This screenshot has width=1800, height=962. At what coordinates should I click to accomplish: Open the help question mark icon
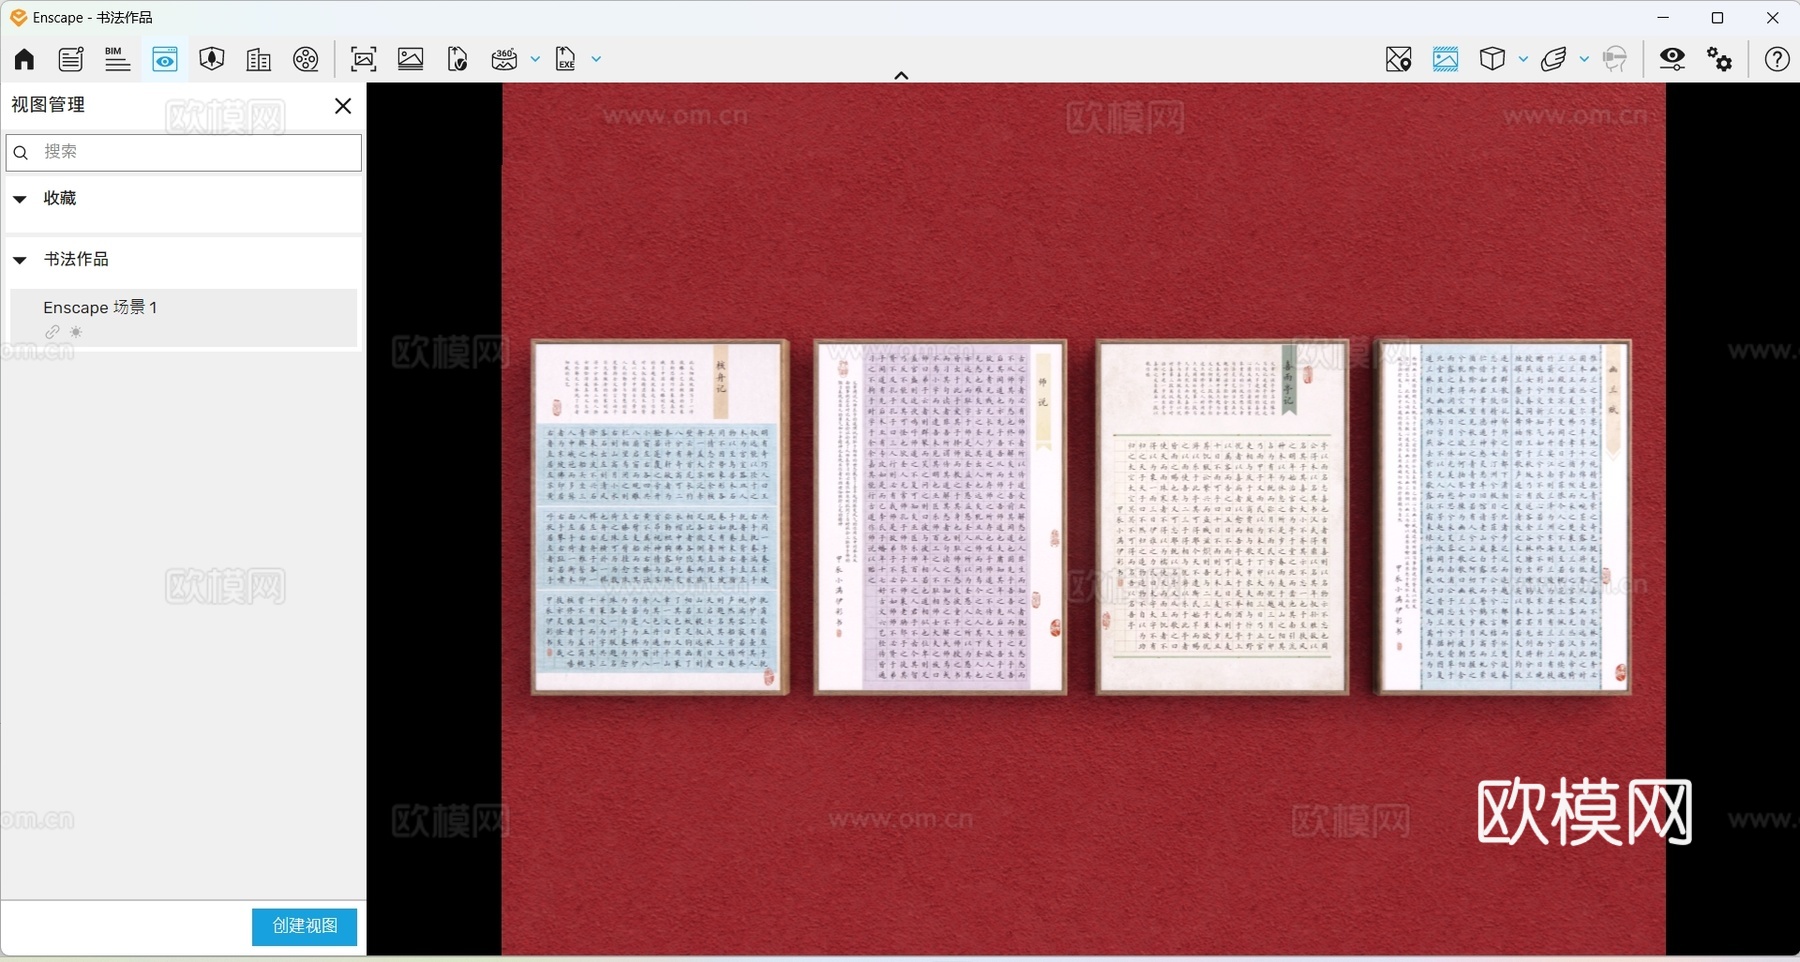[x=1777, y=59]
